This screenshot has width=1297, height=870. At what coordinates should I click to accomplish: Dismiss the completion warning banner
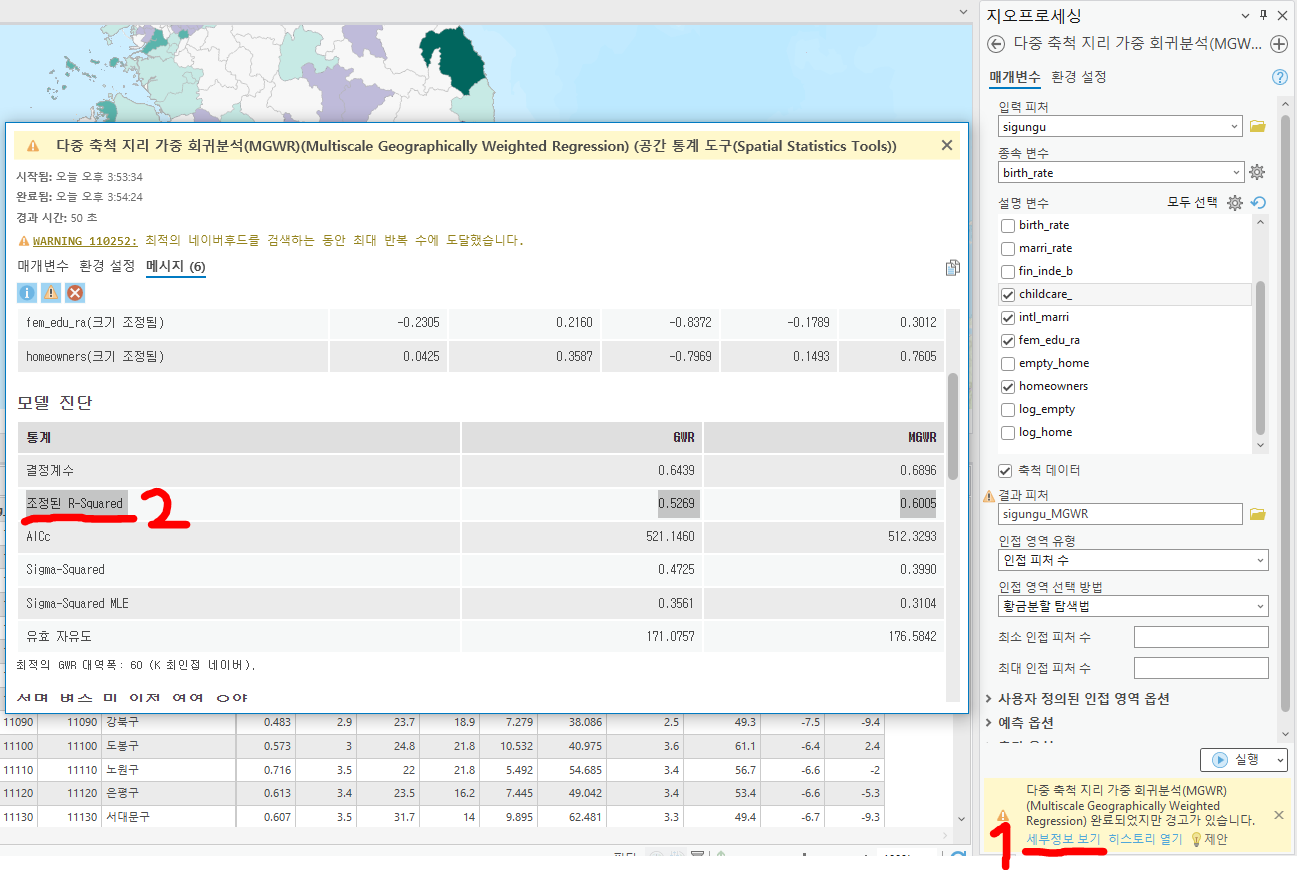point(1278,815)
